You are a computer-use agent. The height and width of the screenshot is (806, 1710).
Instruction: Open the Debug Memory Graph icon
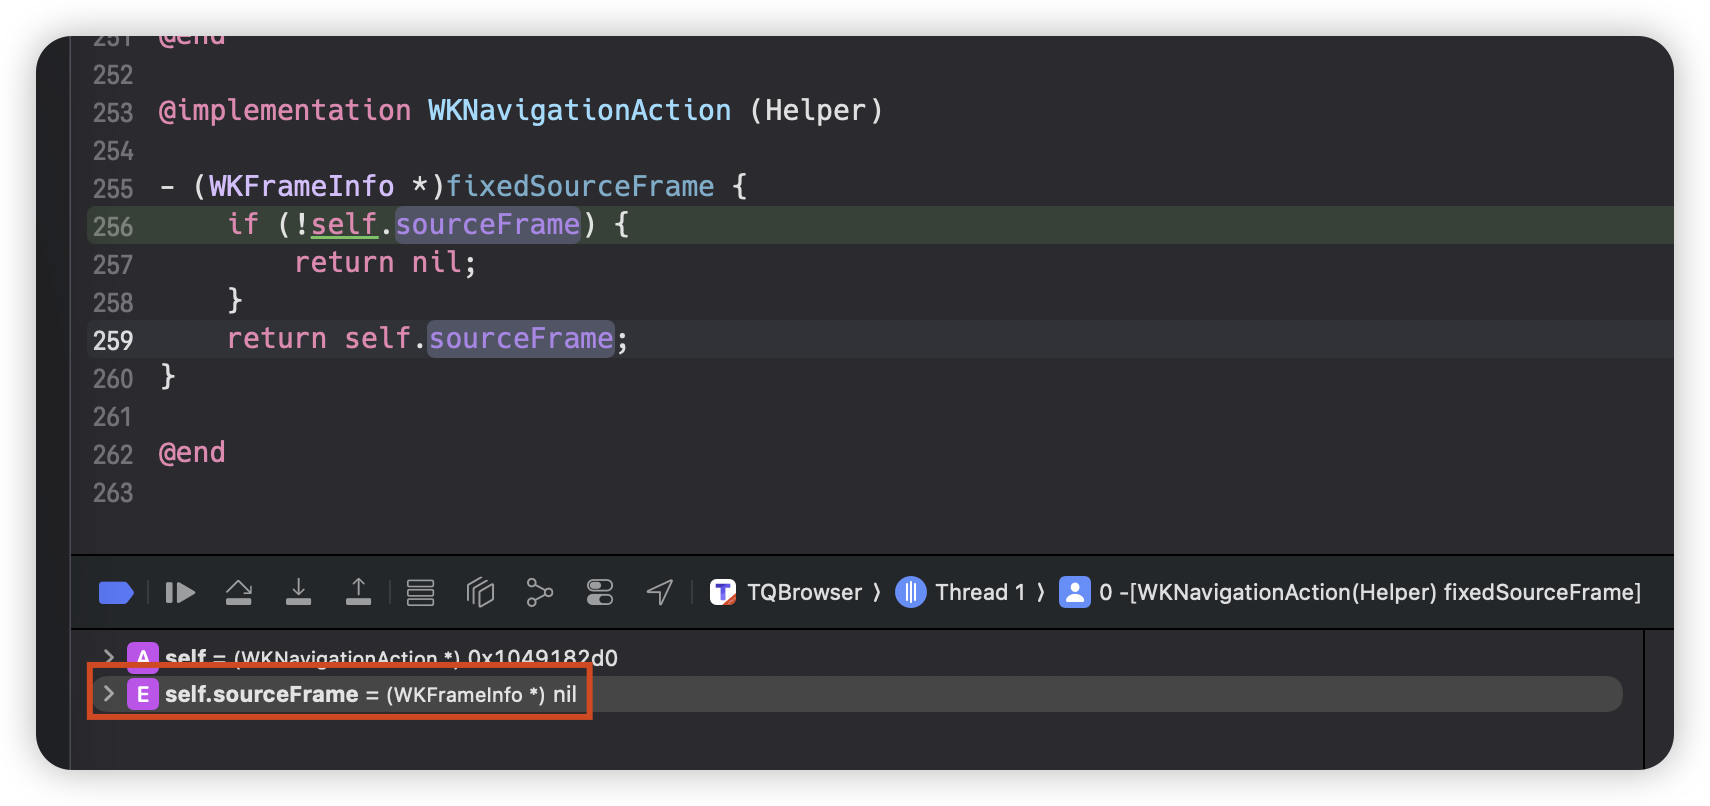540,593
